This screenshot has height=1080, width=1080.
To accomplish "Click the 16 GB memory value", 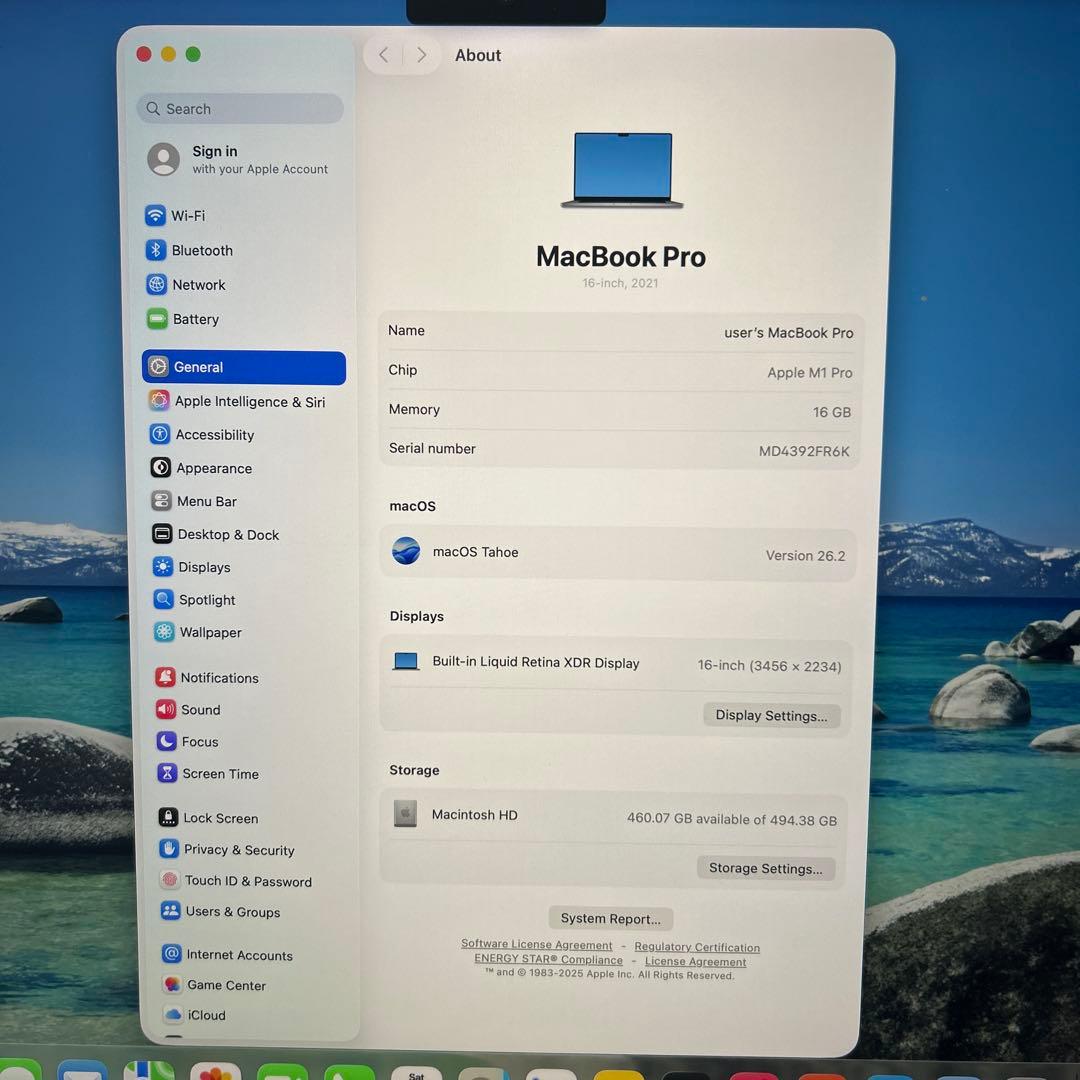I will click(x=832, y=412).
